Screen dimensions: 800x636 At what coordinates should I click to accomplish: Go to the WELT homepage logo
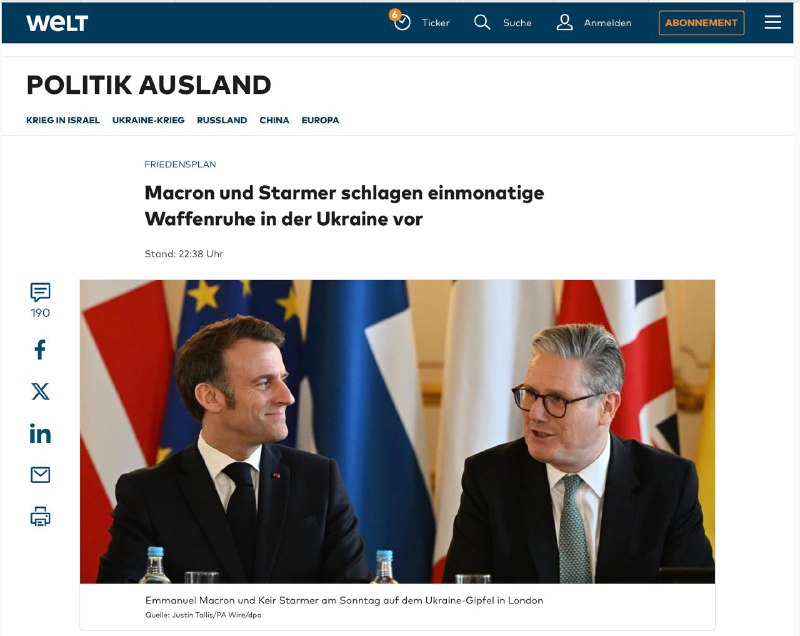pyautogui.click(x=57, y=23)
